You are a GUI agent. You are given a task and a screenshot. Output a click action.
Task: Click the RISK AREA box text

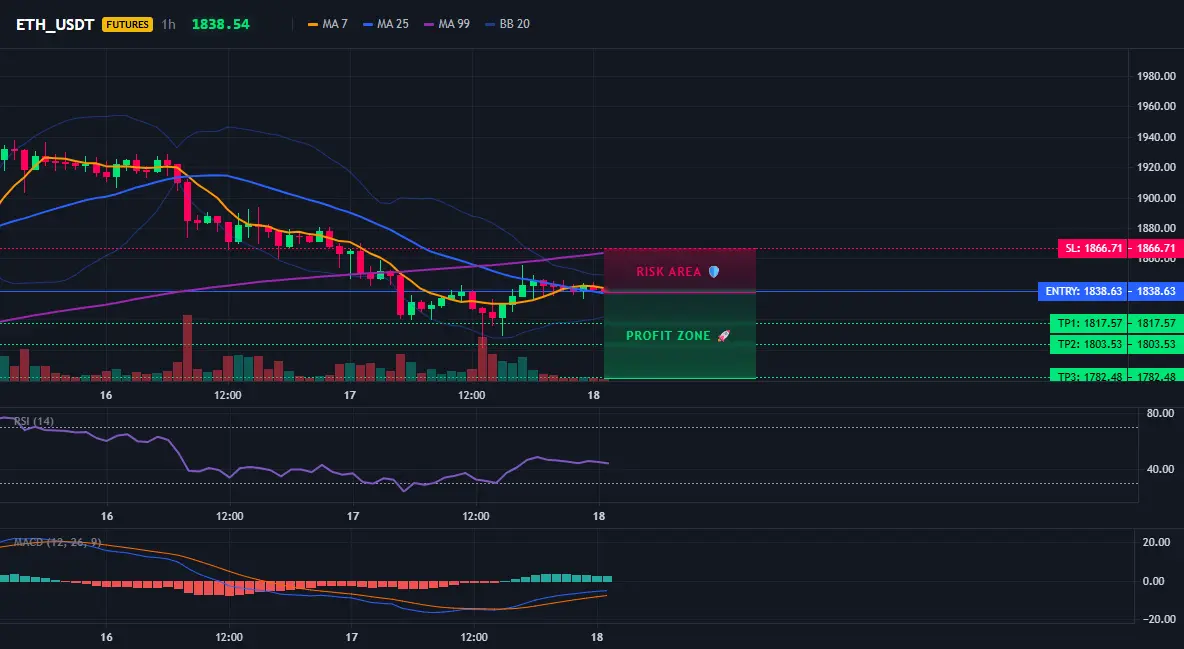(668, 271)
